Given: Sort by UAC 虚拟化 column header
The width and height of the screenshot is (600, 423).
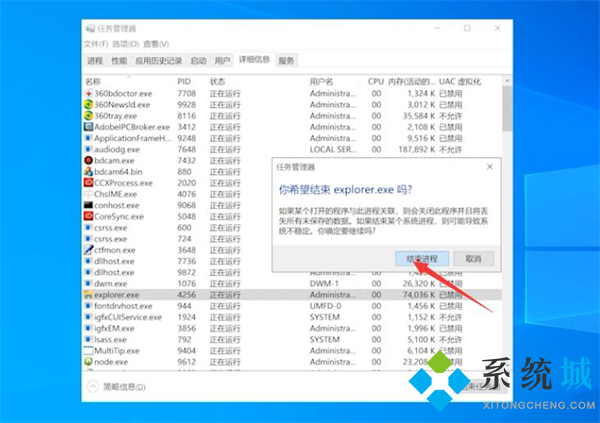Looking at the screenshot, I should coord(460,82).
